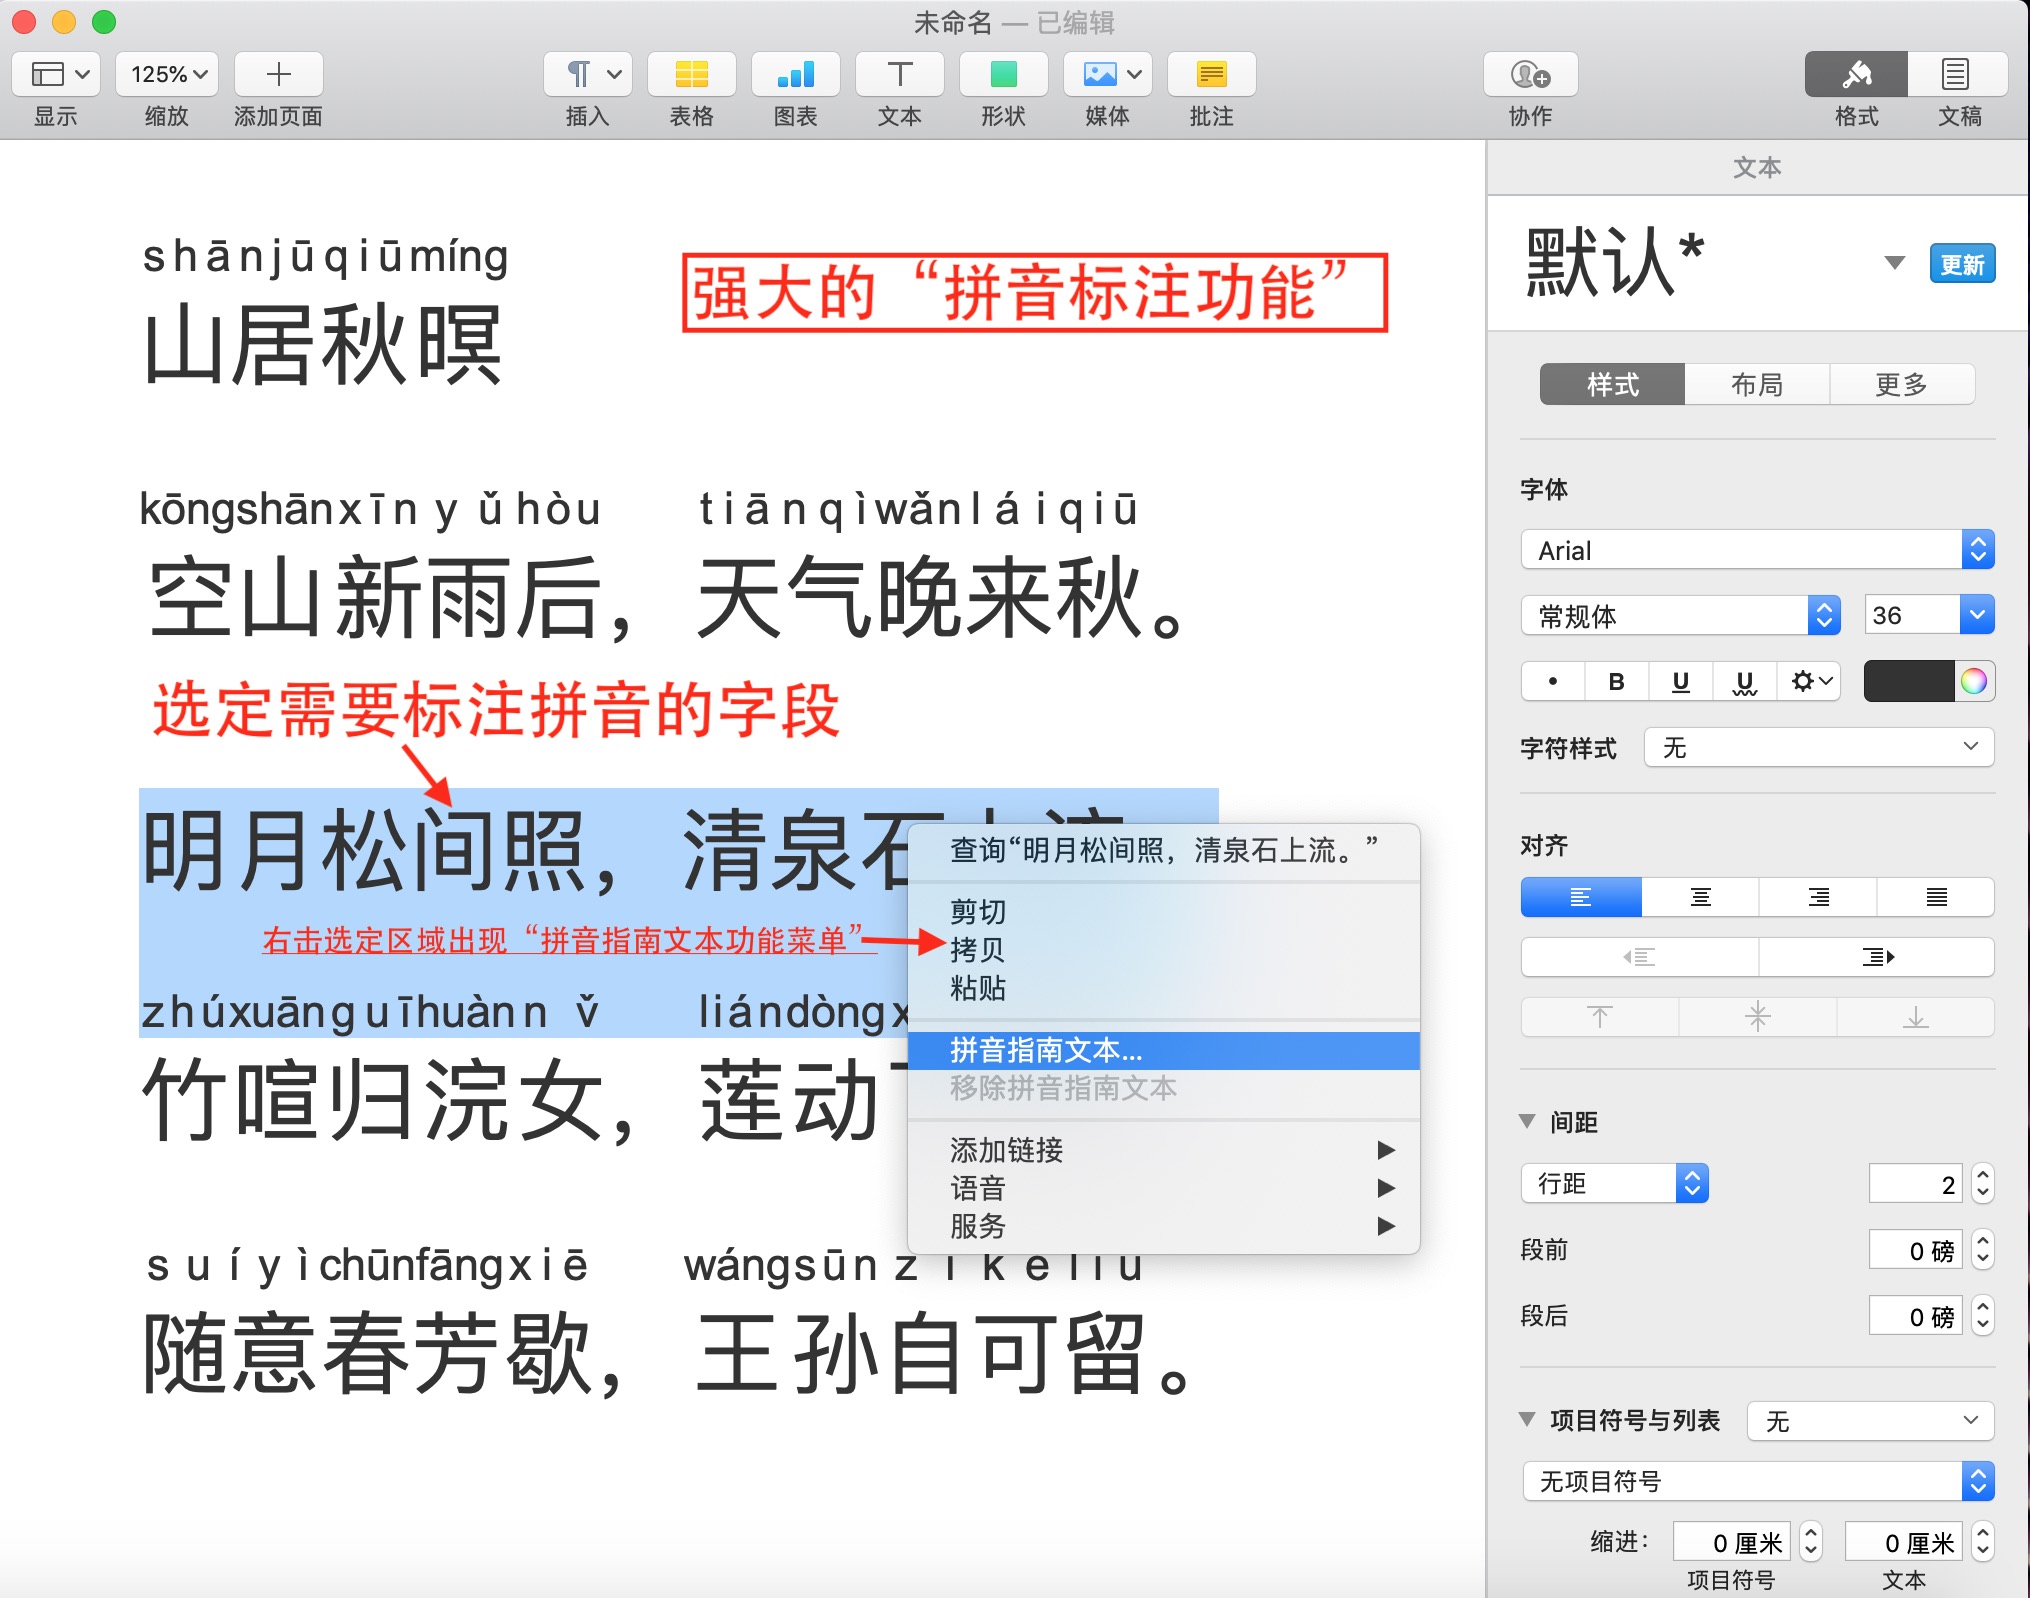
Task: Click the blue 更新 button
Action: [x=1961, y=265]
